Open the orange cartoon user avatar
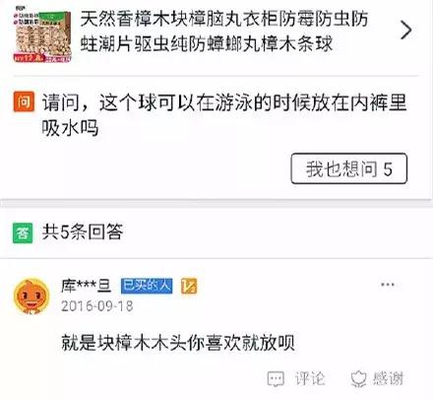This screenshot has height=400, width=433. [31, 296]
